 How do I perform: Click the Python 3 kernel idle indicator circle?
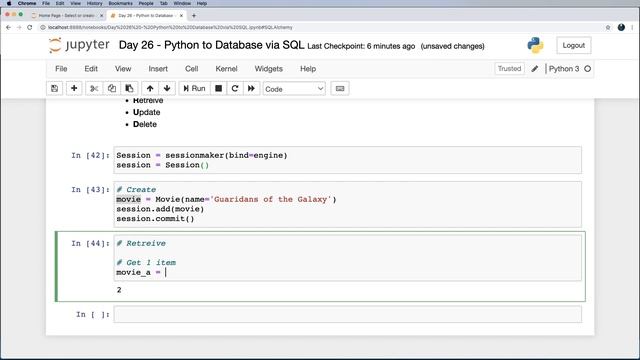[587, 69]
